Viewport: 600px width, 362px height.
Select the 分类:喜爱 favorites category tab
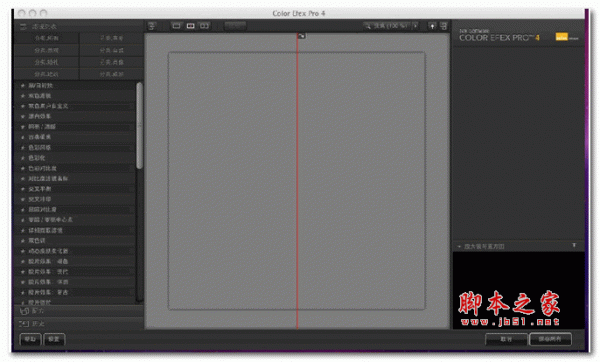point(111,38)
